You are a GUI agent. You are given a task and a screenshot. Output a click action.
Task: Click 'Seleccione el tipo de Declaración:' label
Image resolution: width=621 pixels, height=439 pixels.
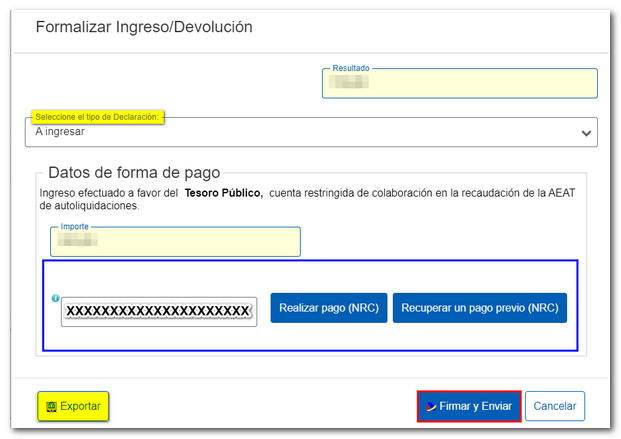[x=97, y=117]
